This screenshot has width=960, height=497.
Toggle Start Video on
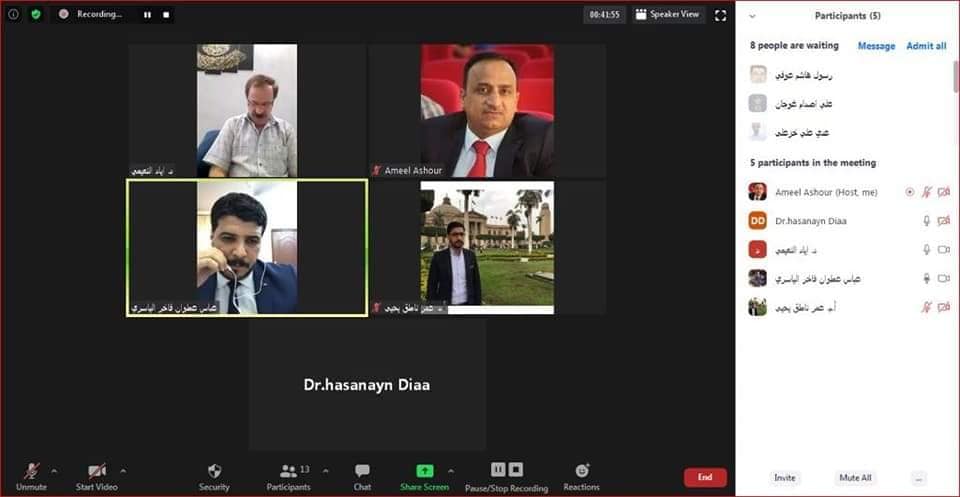coord(96,471)
